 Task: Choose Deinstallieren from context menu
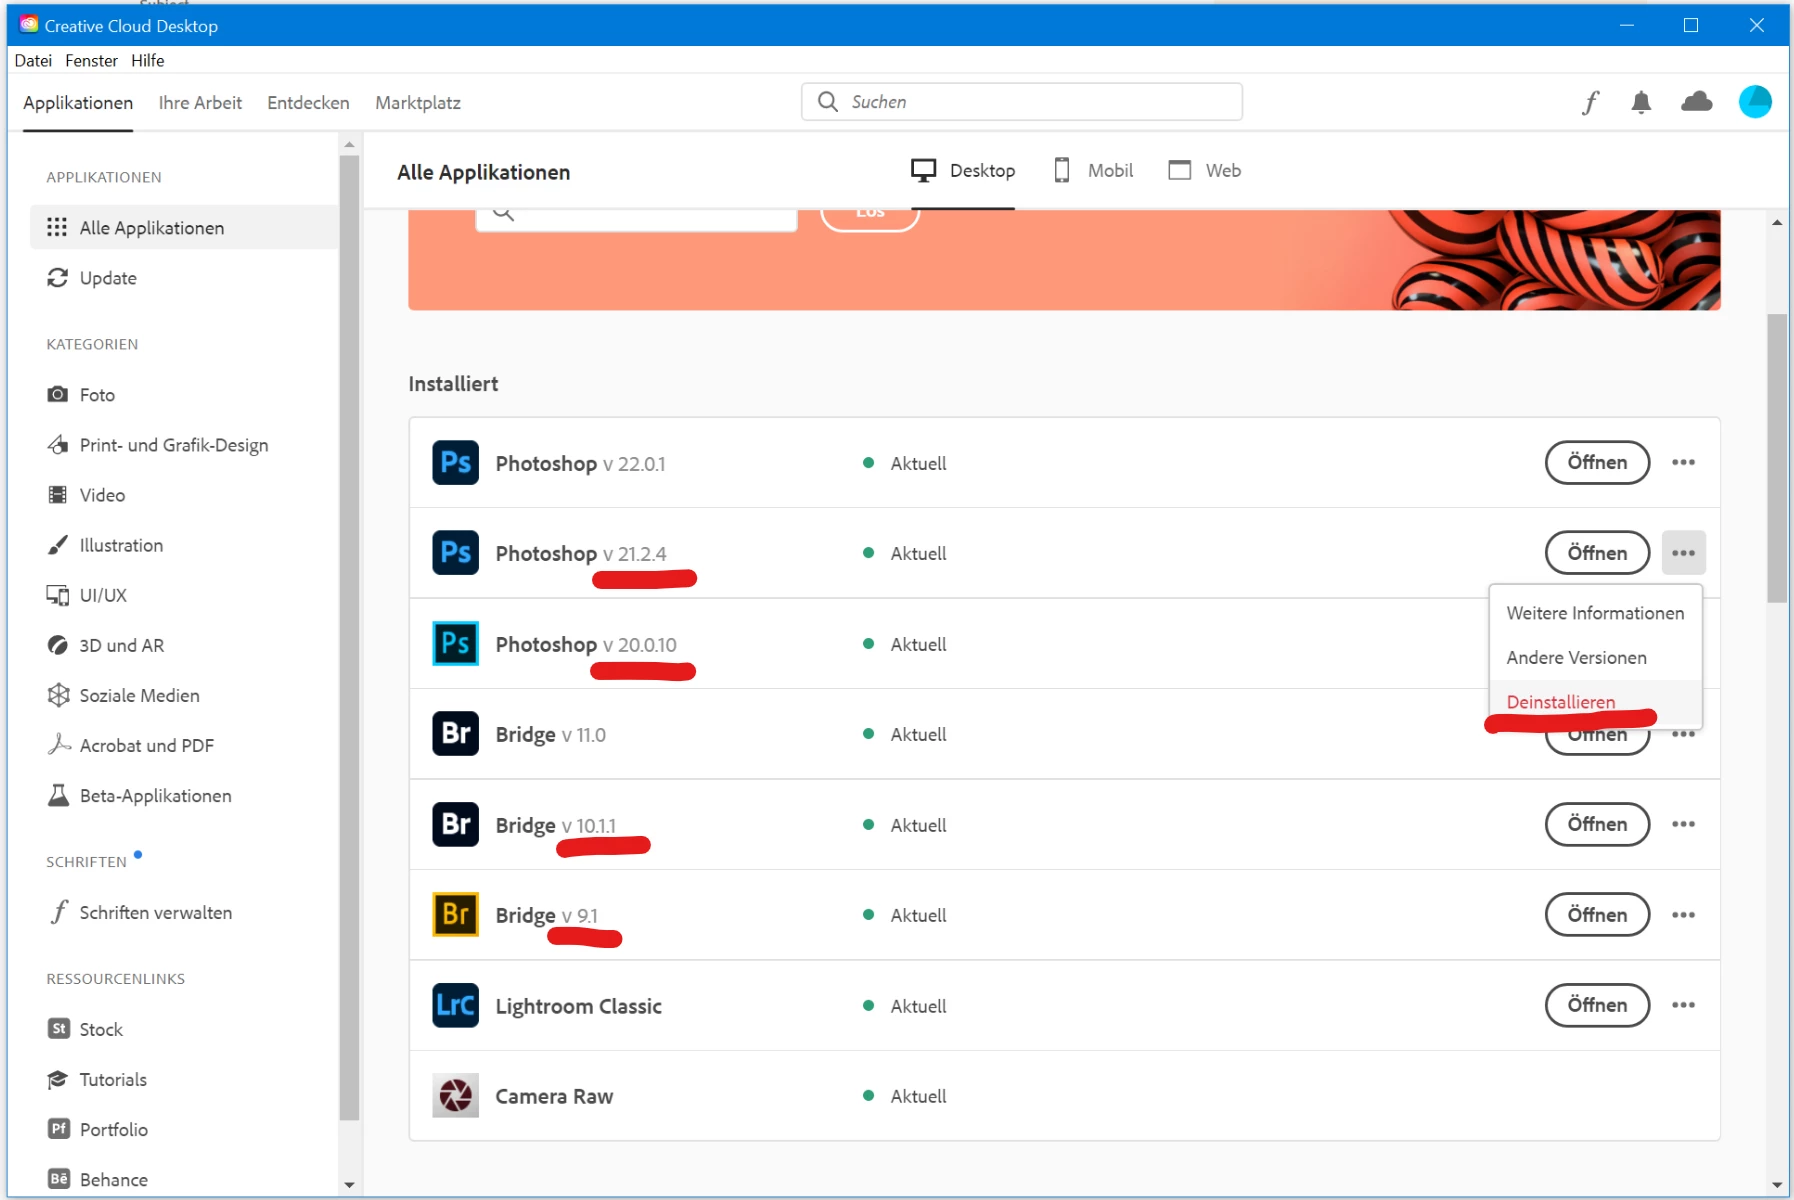(1595, 702)
